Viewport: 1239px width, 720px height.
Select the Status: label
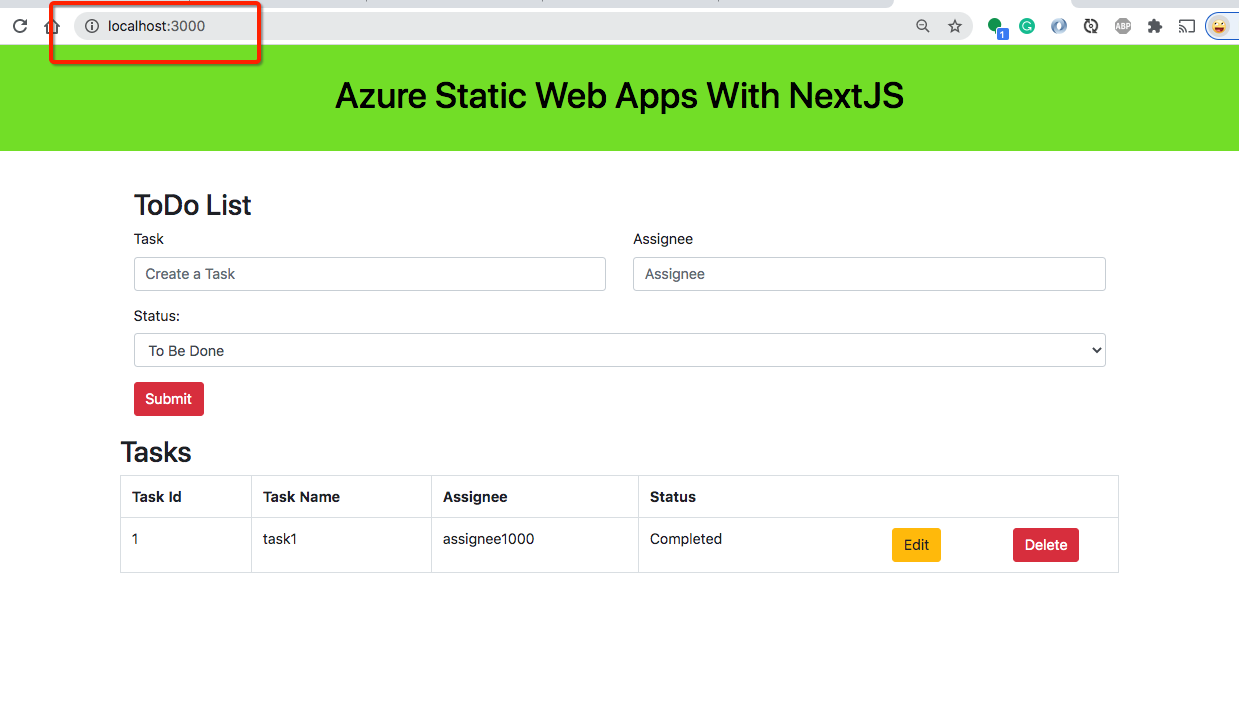pos(157,316)
